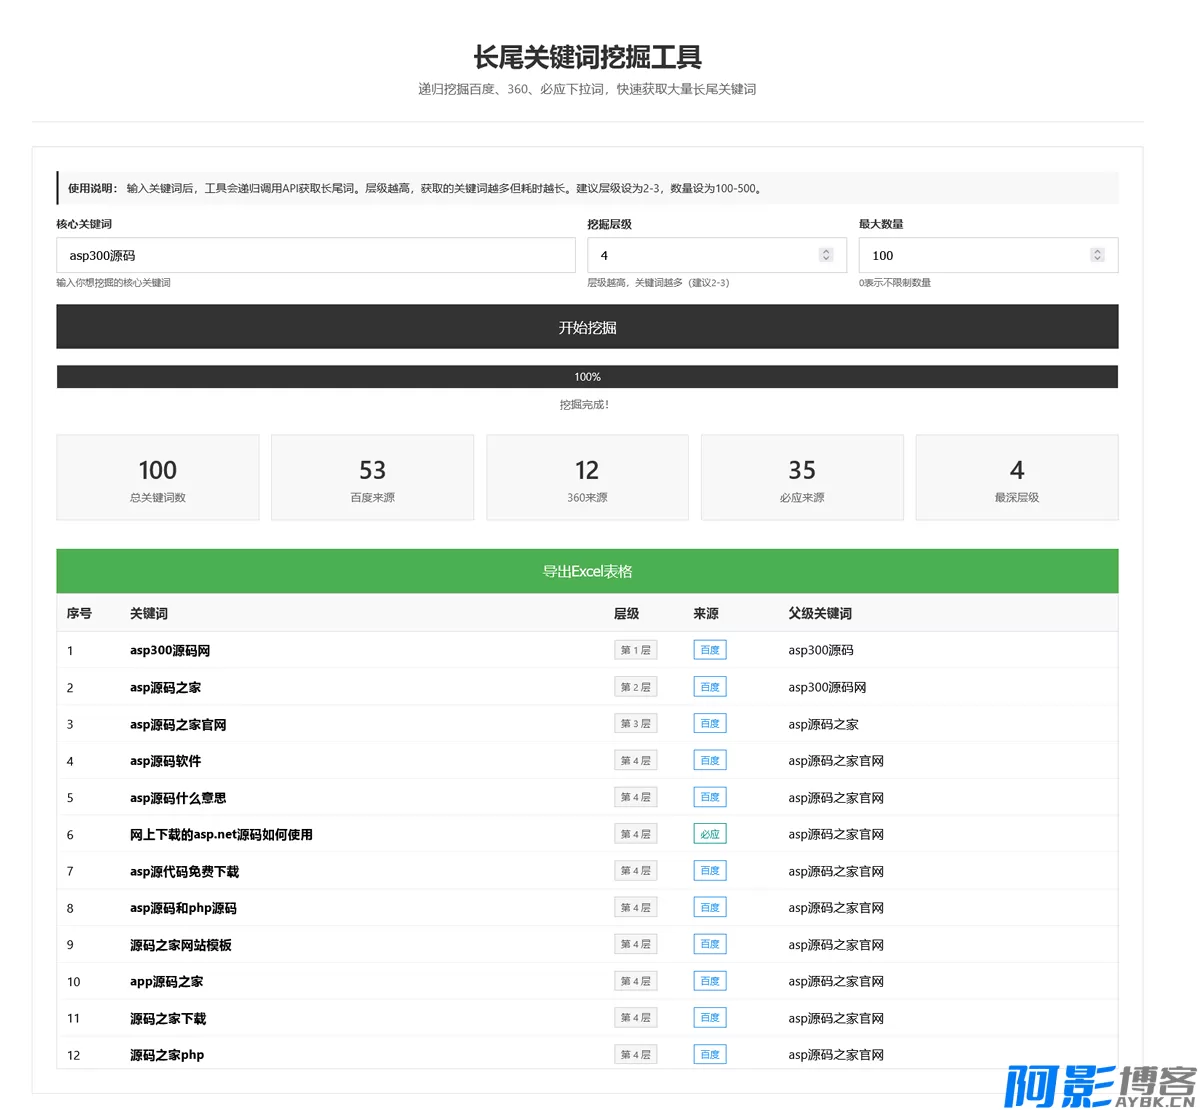Image resolution: width=1200 pixels, height=1110 pixels.
Task: Click the 核心关键词 input field
Action: pos(315,255)
